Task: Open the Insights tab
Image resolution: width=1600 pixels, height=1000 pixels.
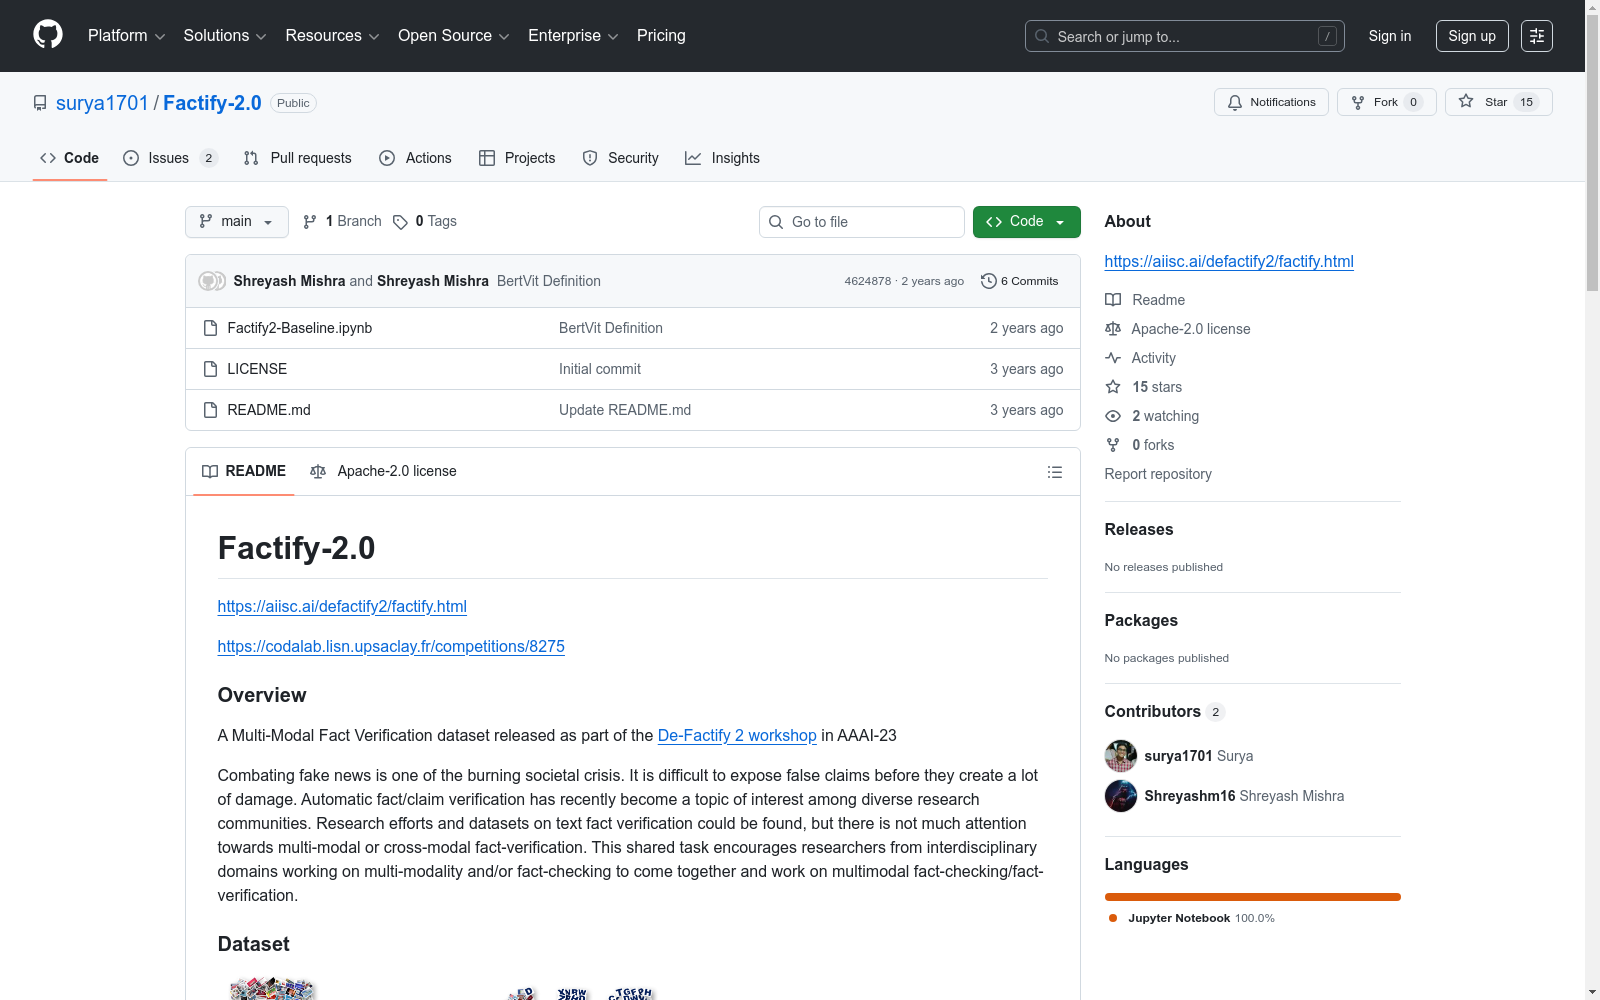Action: [x=722, y=158]
